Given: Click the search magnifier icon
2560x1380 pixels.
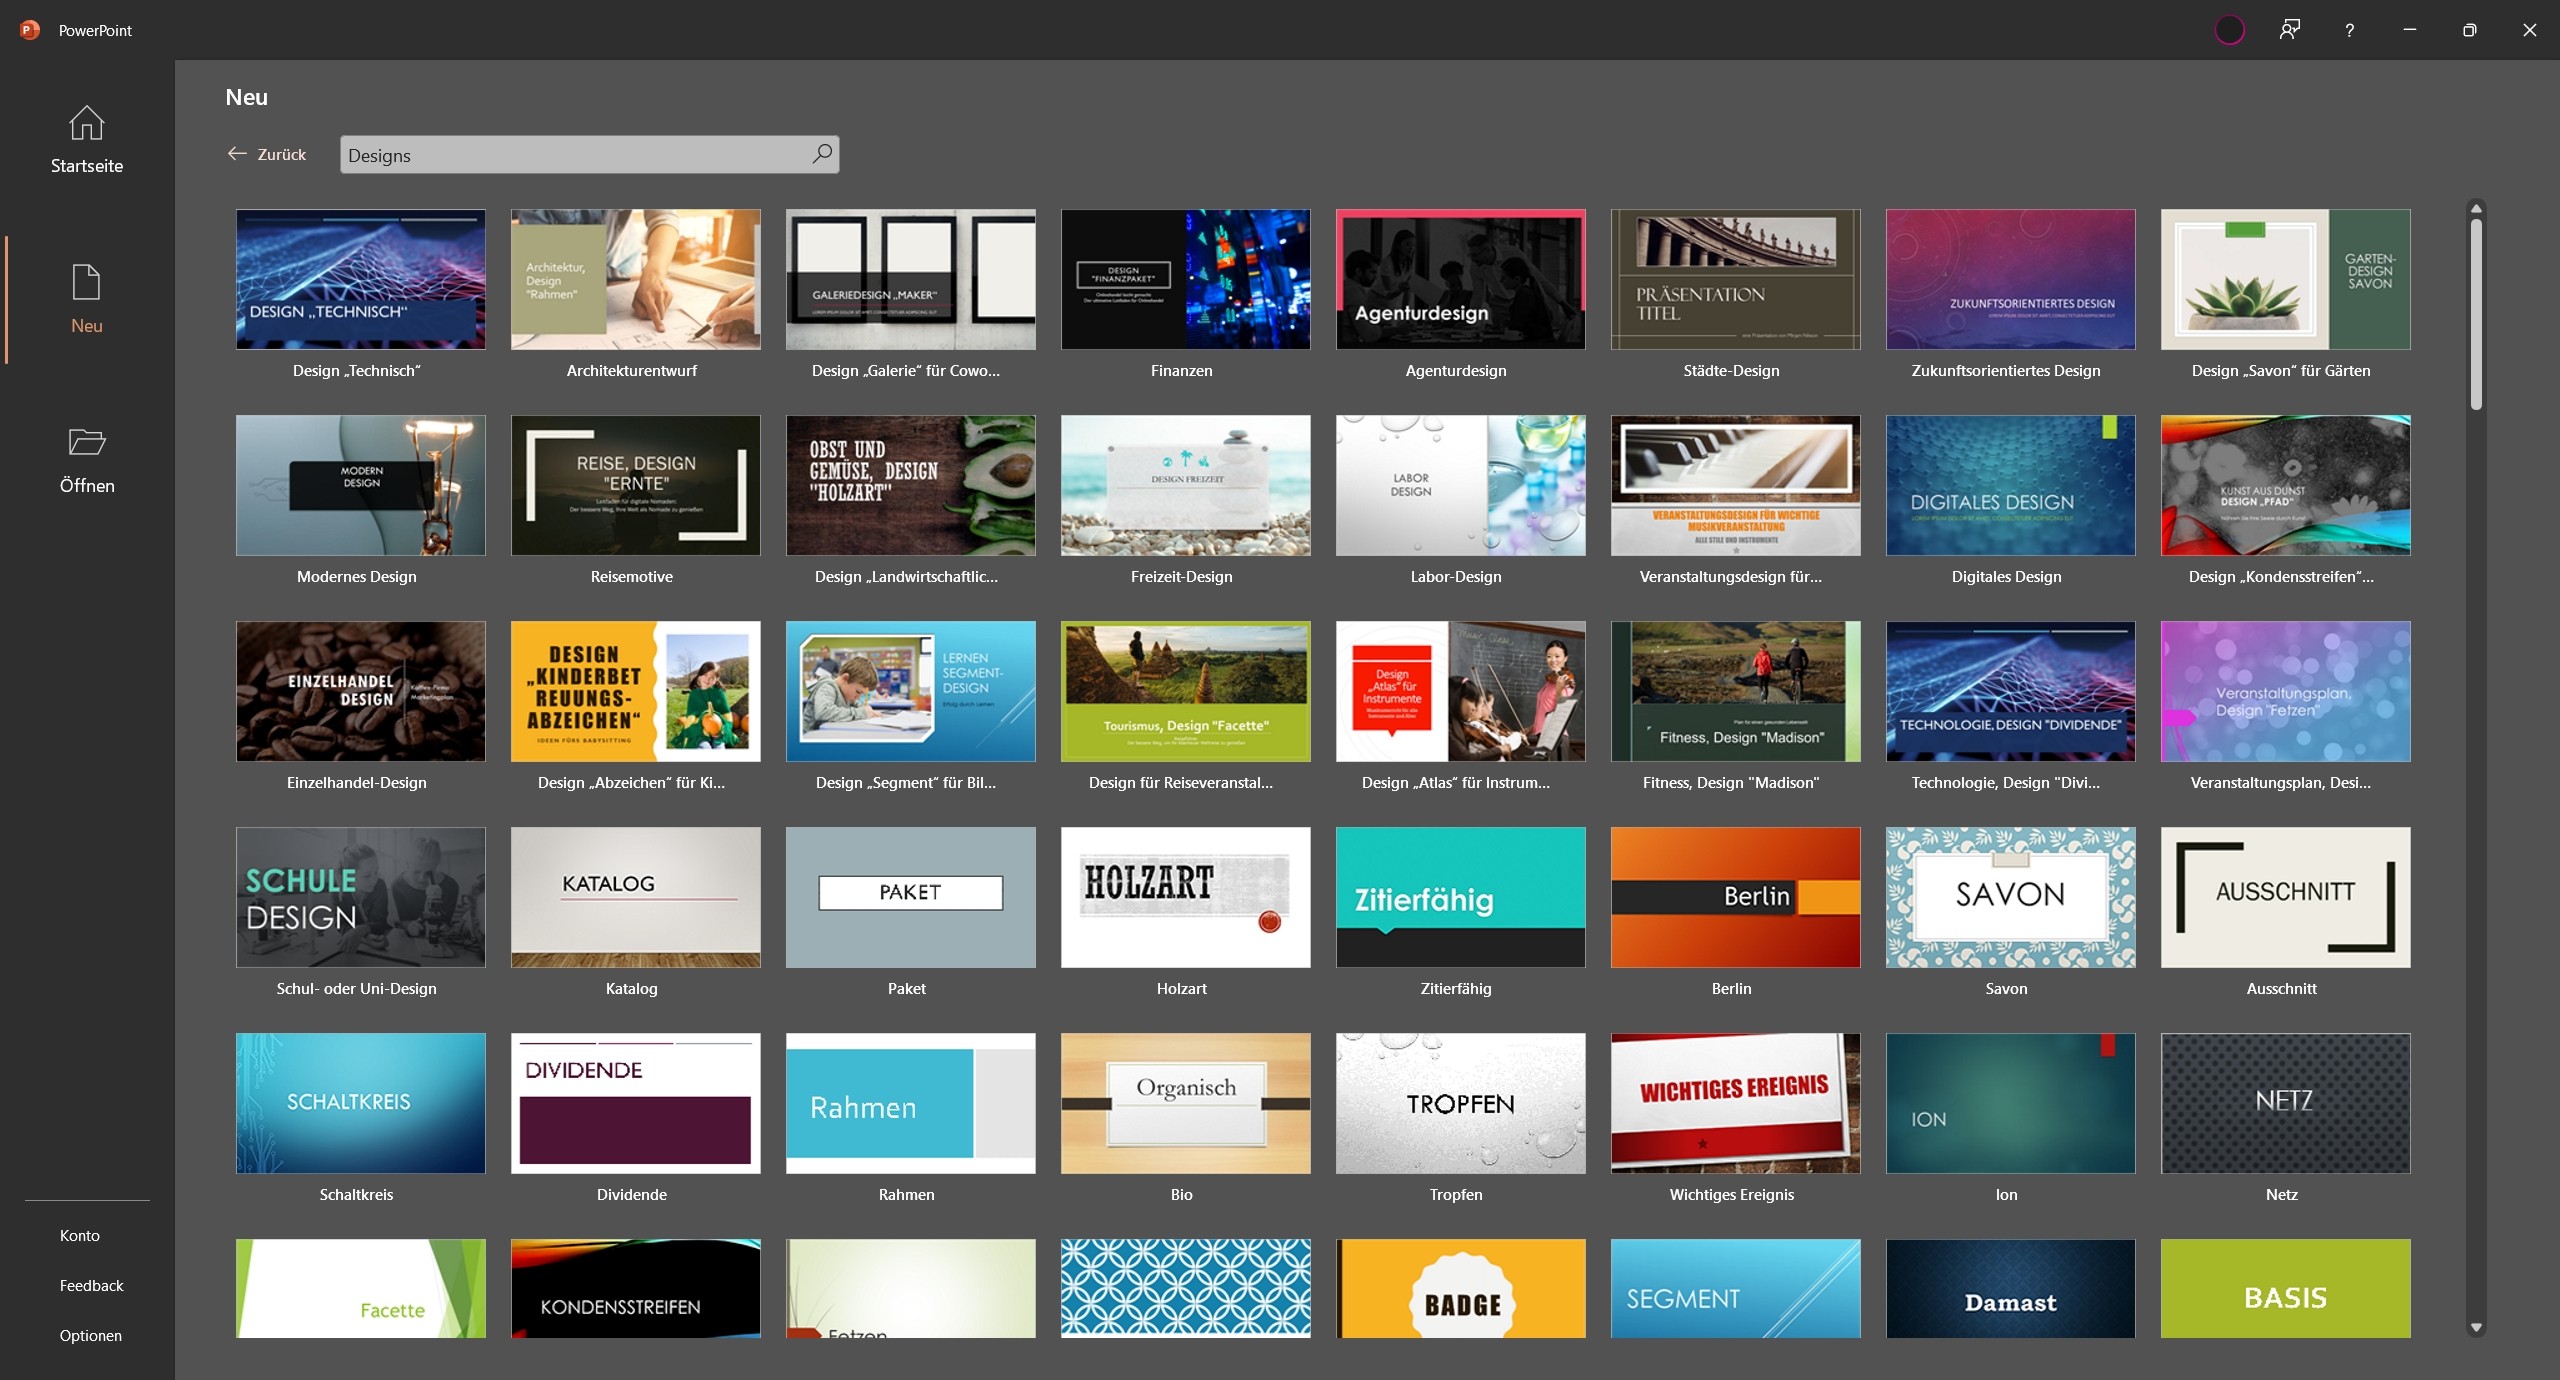Looking at the screenshot, I should pos(822,154).
